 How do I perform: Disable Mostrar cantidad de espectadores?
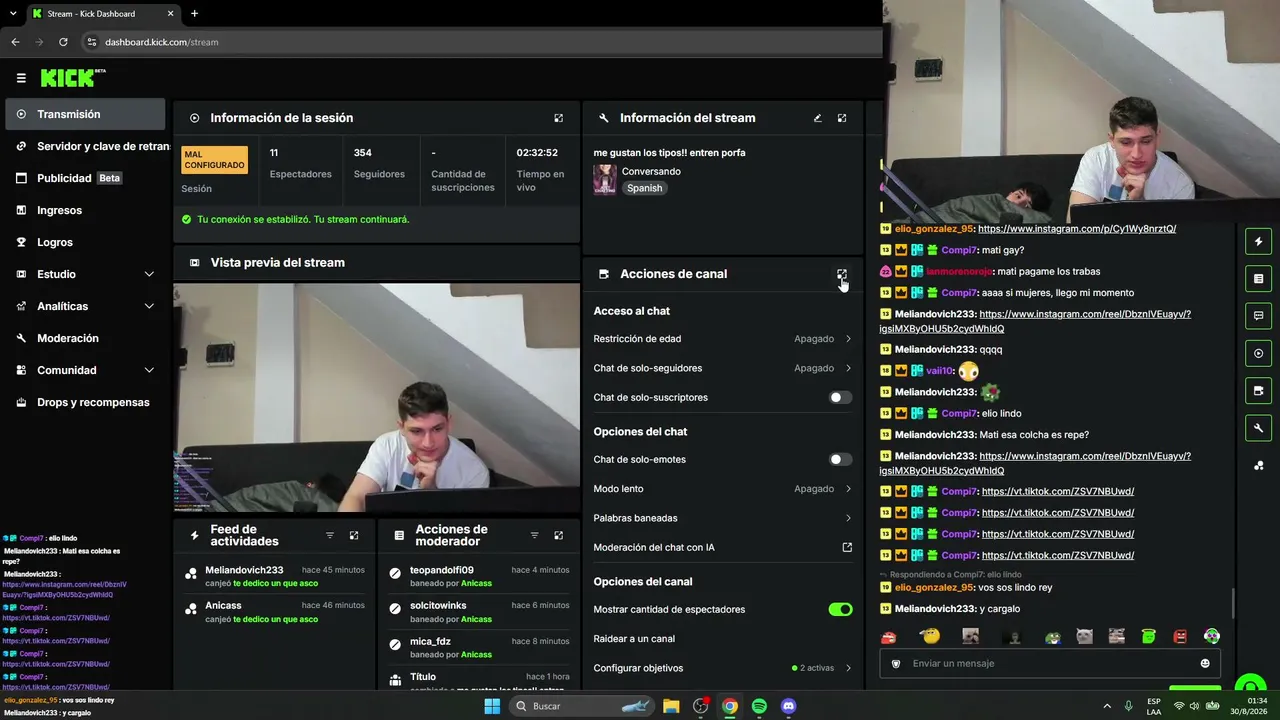coord(841,609)
